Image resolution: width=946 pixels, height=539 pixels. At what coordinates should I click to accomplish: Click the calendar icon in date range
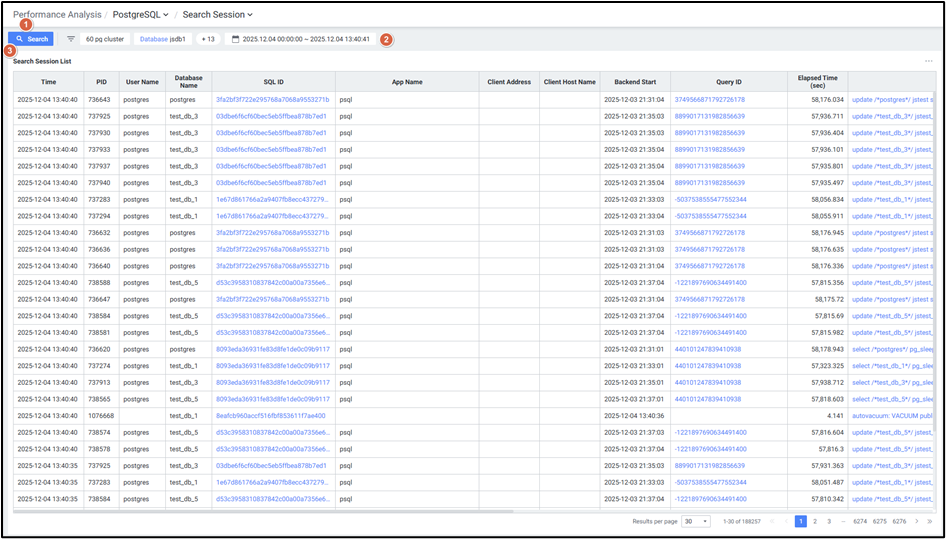pyautogui.click(x=236, y=39)
